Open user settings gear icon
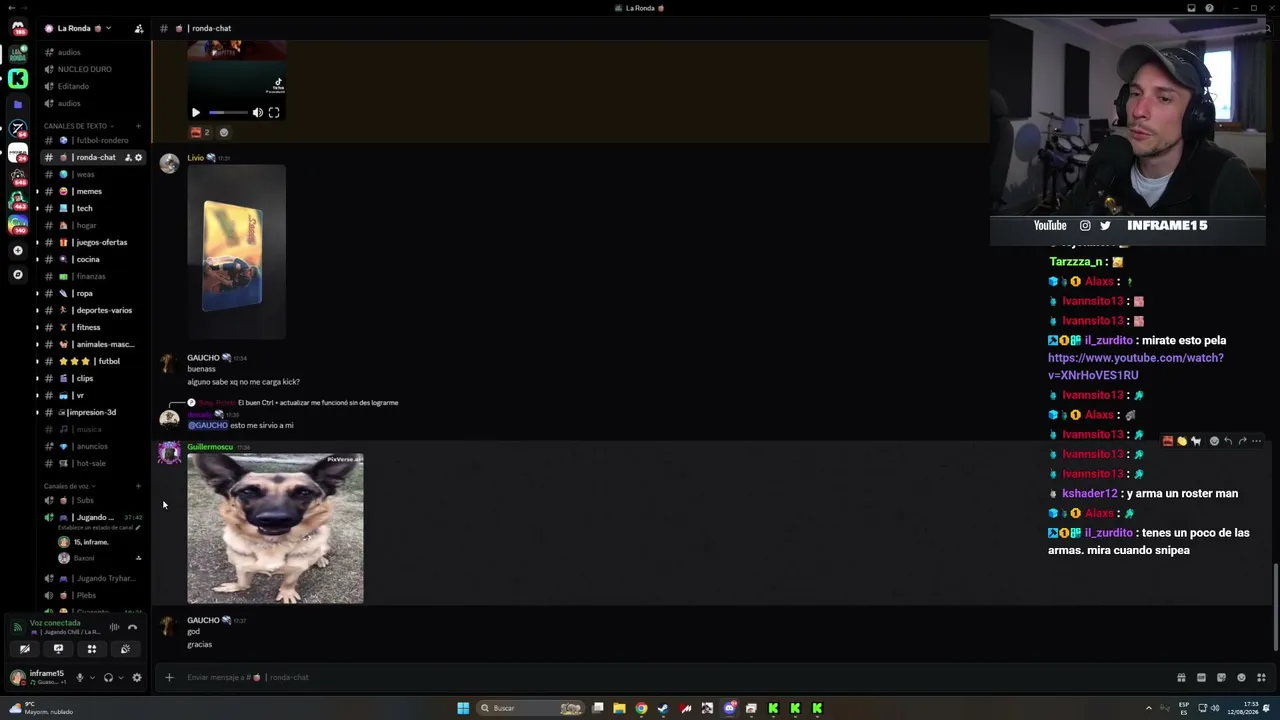This screenshot has width=1280, height=720. point(137,677)
